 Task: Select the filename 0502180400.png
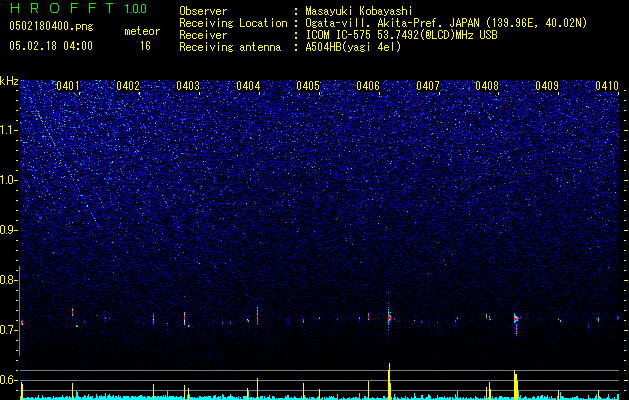coord(51,27)
